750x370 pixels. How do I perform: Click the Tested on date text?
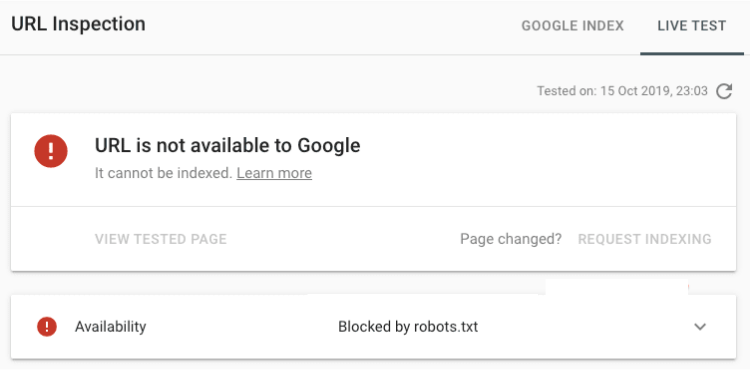tap(622, 91)
